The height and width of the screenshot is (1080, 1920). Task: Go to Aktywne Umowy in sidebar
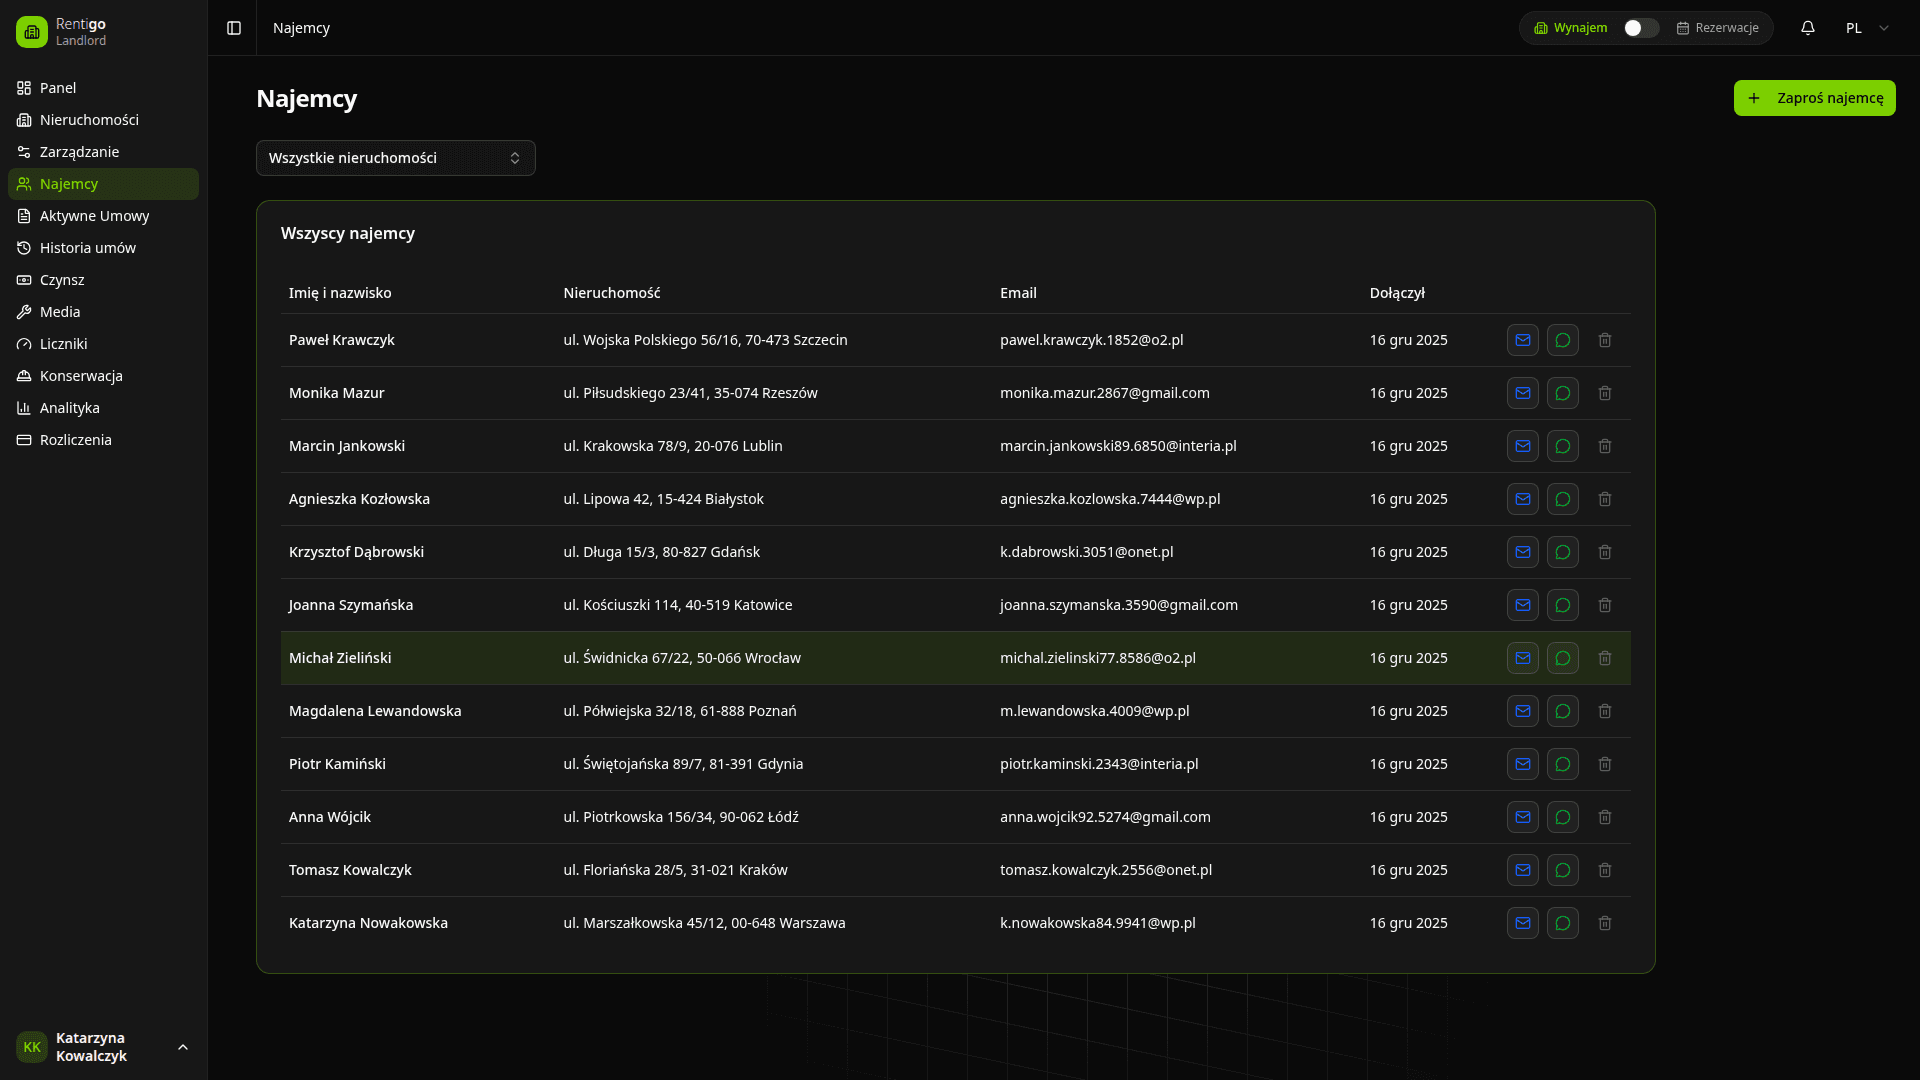pos(94,216)
